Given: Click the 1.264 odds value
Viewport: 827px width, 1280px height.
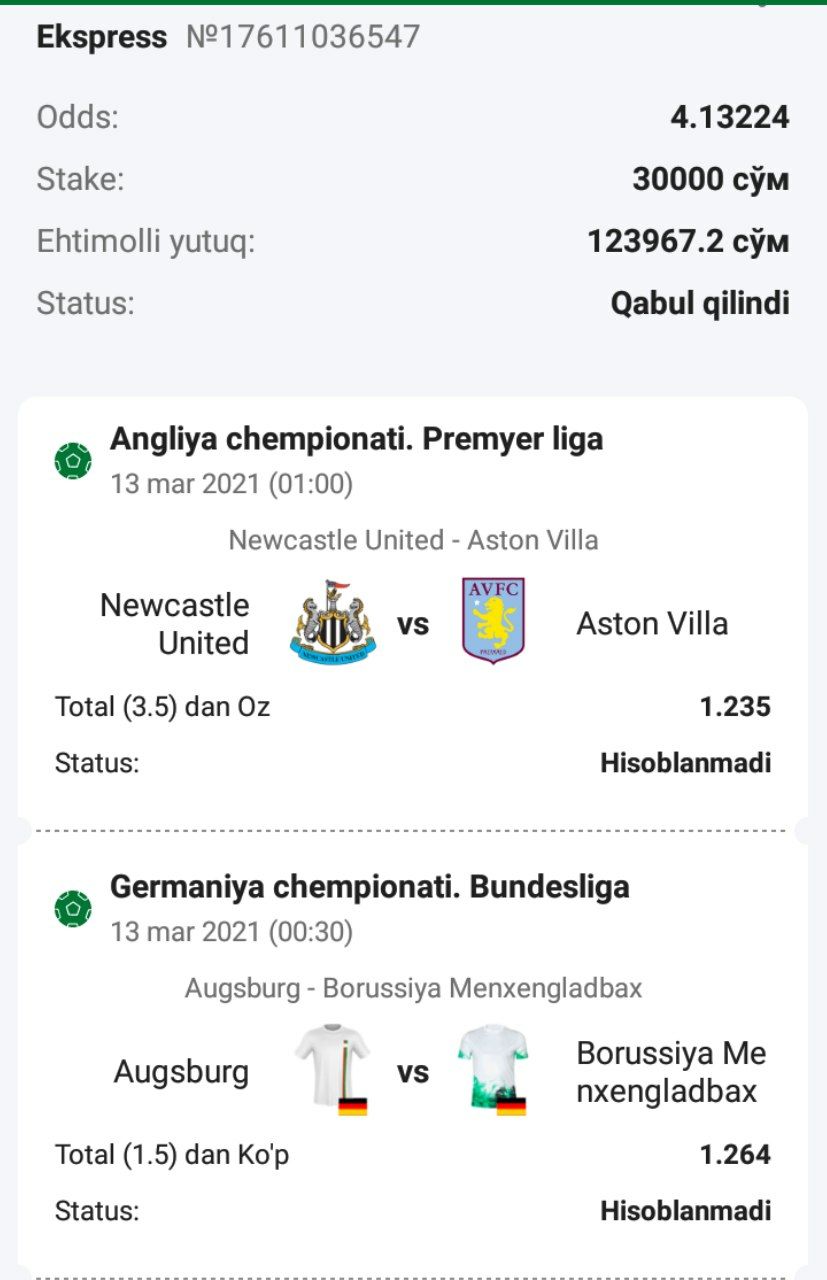Looking at the screenshot, I should (735, 1155).
